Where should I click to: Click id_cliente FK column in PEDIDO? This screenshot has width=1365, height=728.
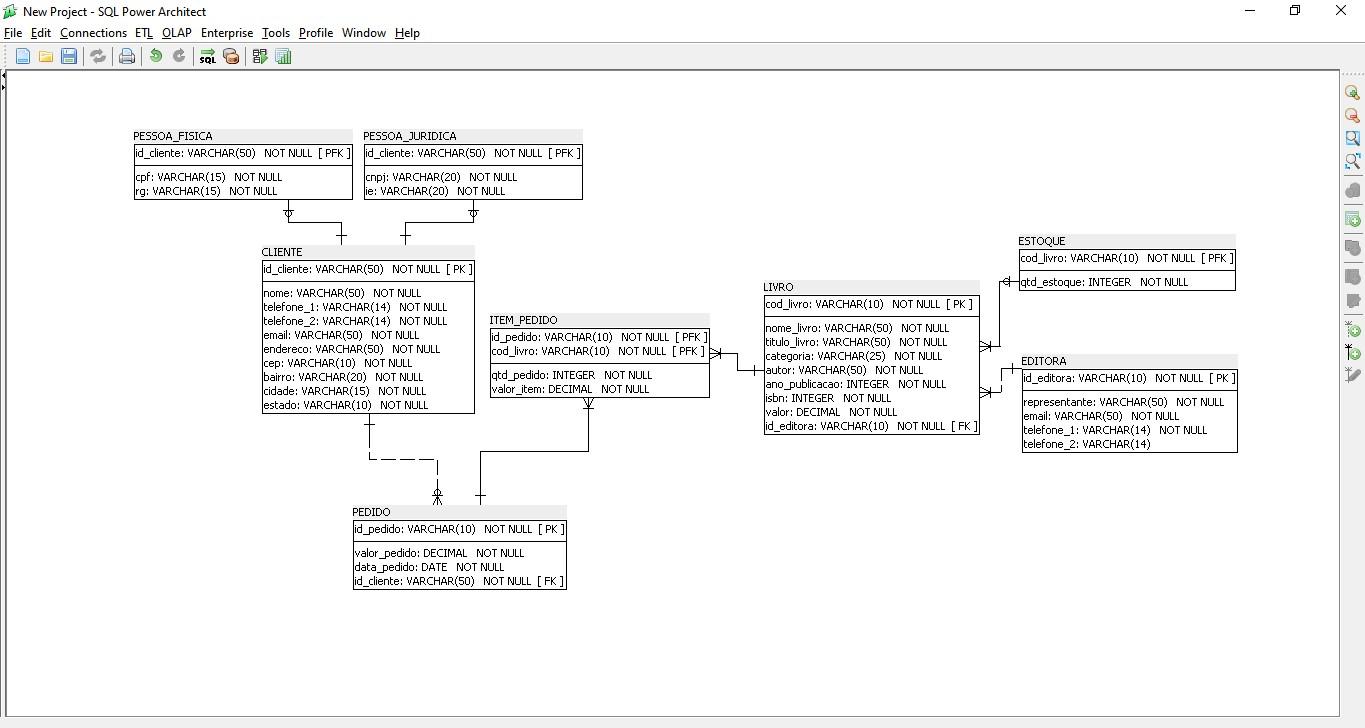click(459, 581)
